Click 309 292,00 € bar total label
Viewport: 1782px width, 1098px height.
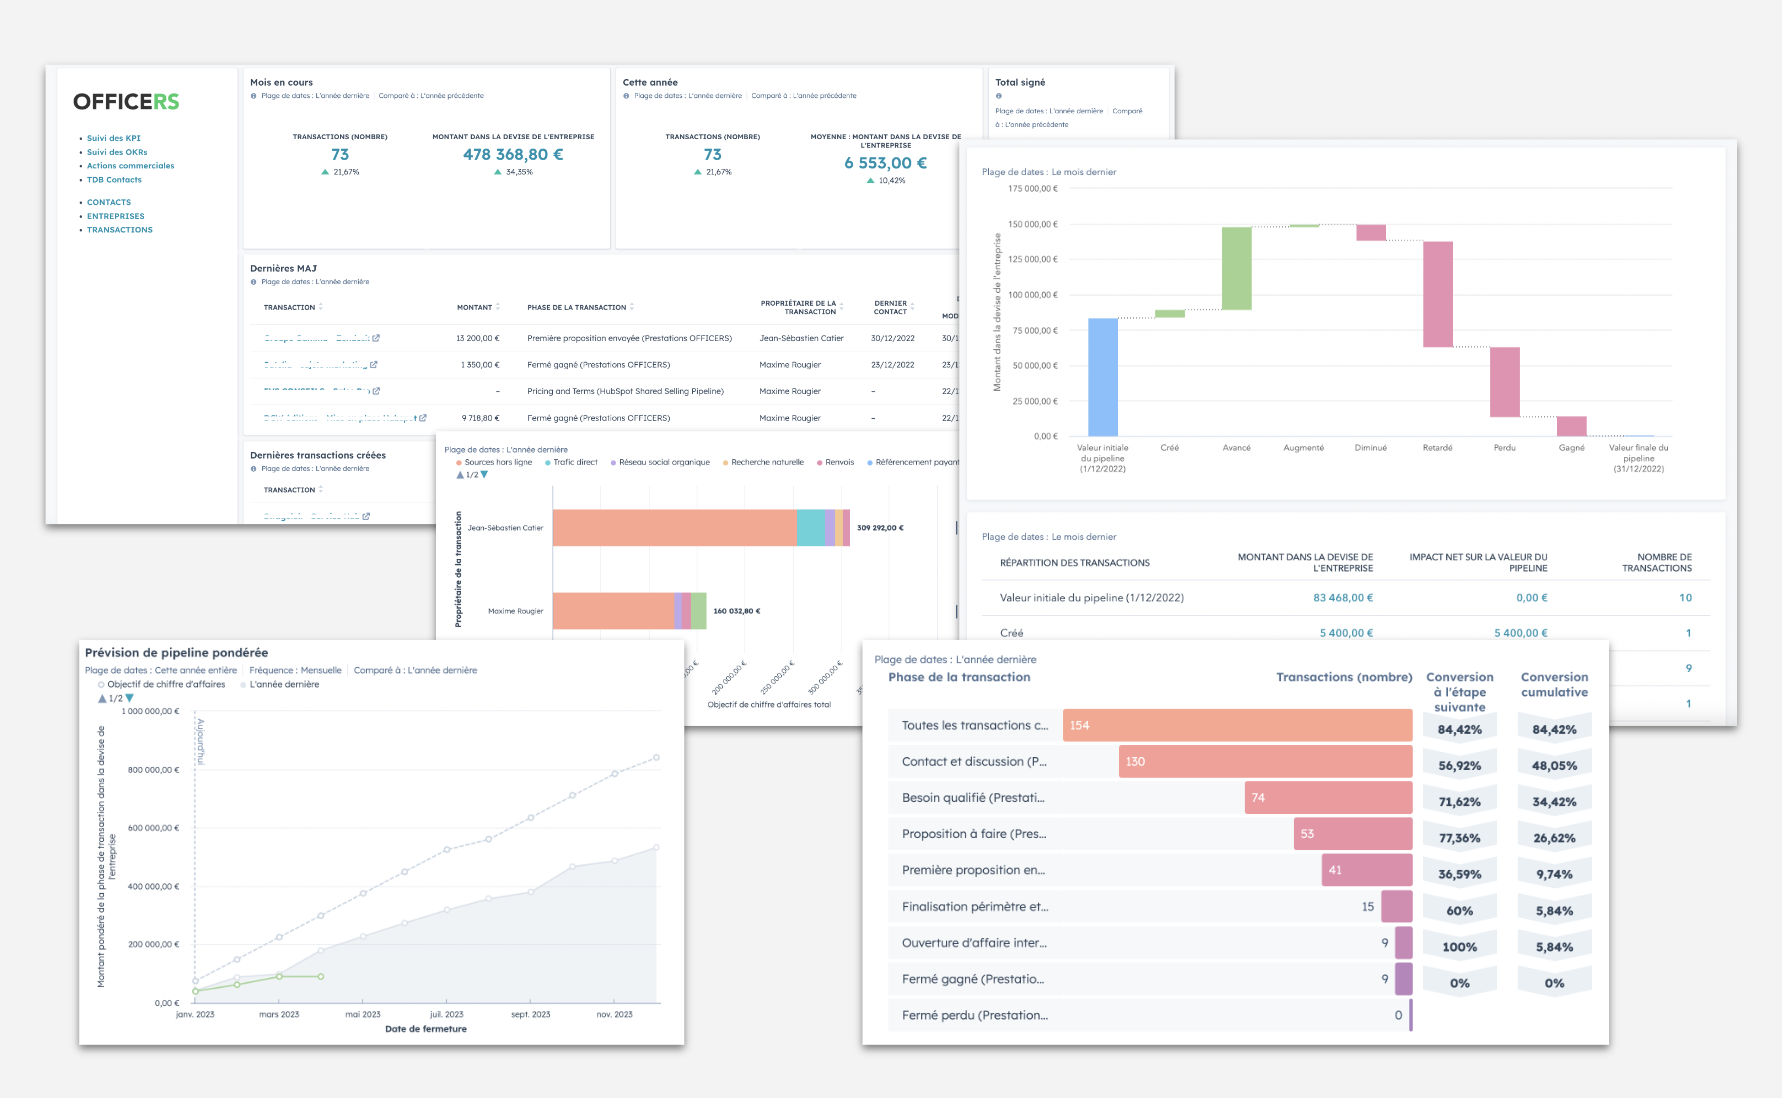(880, 528)
